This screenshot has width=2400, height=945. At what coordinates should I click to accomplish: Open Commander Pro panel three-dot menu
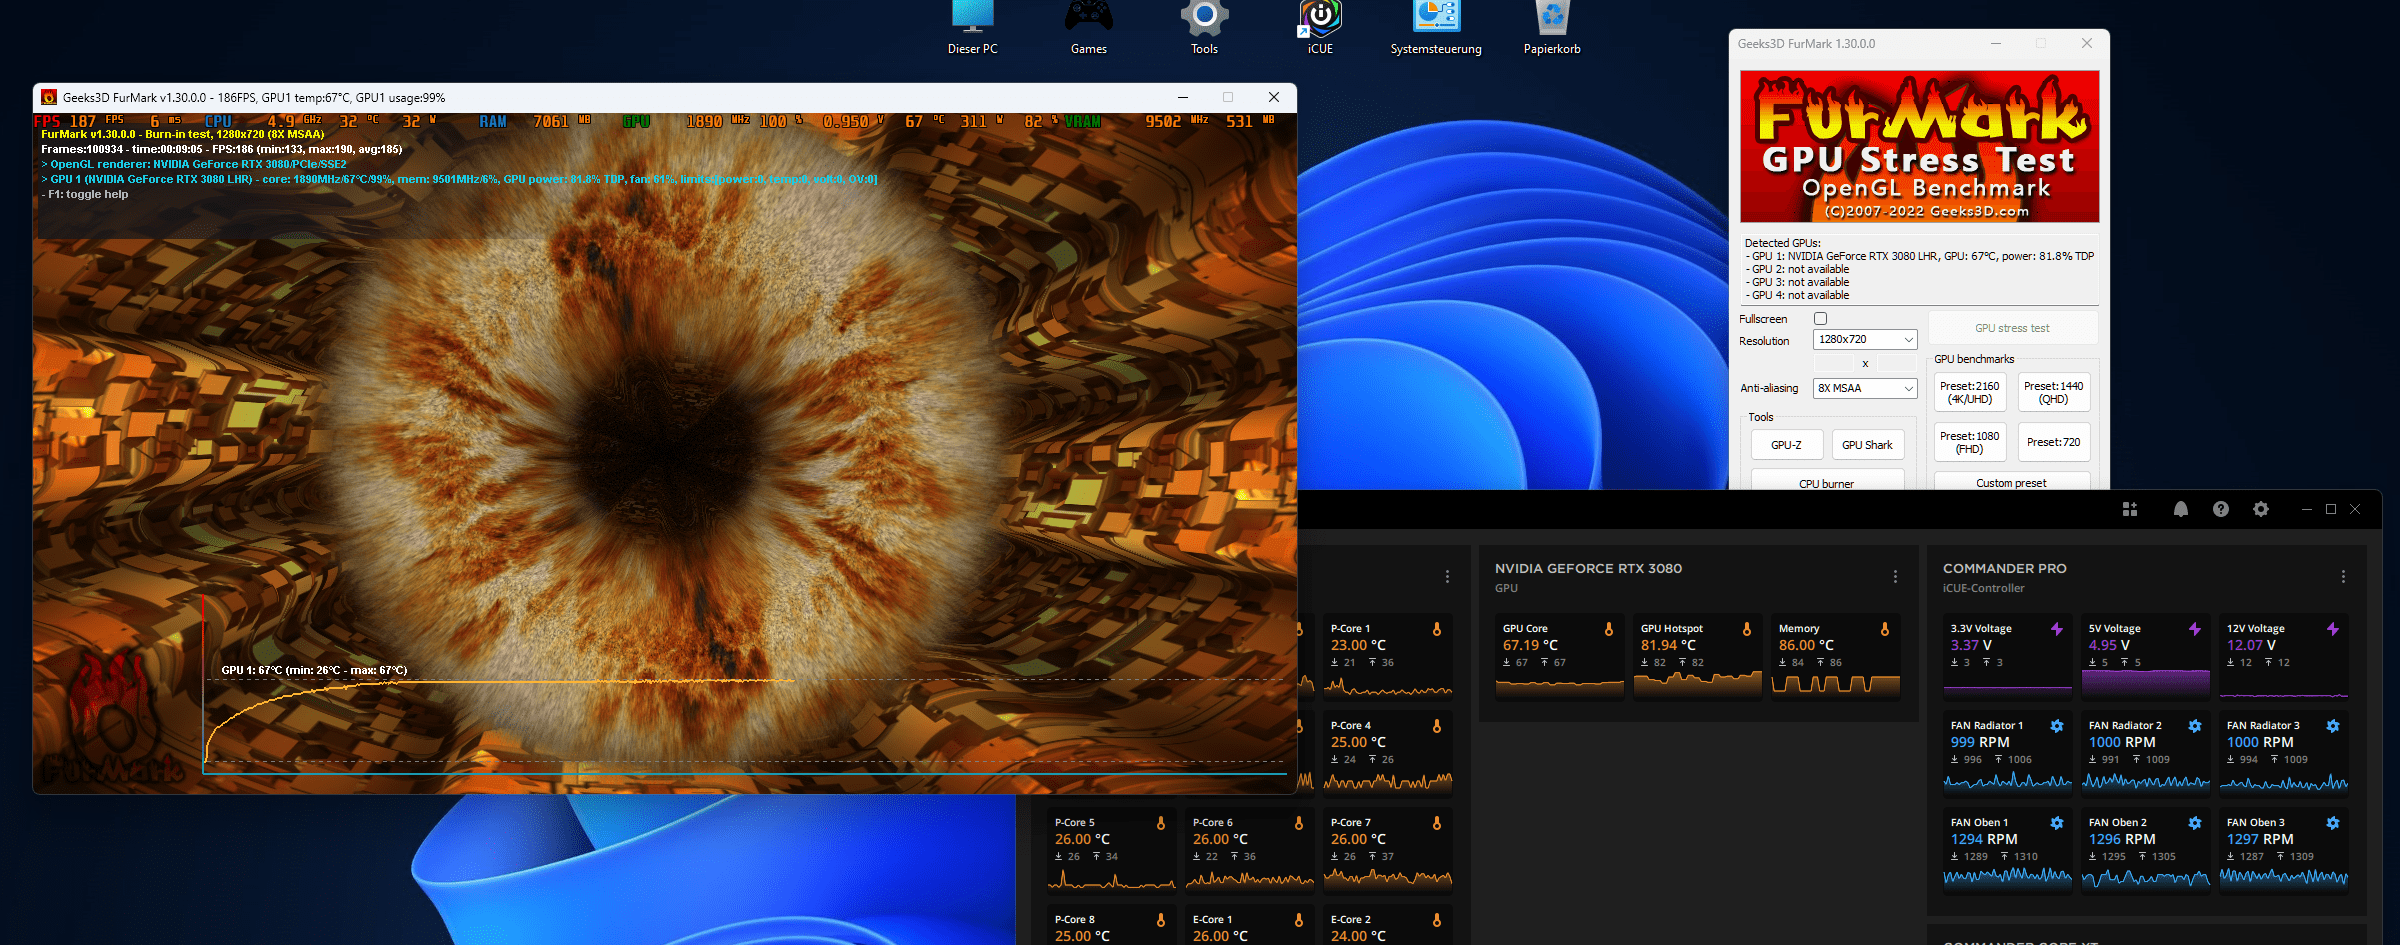[x=2343, y=577]
